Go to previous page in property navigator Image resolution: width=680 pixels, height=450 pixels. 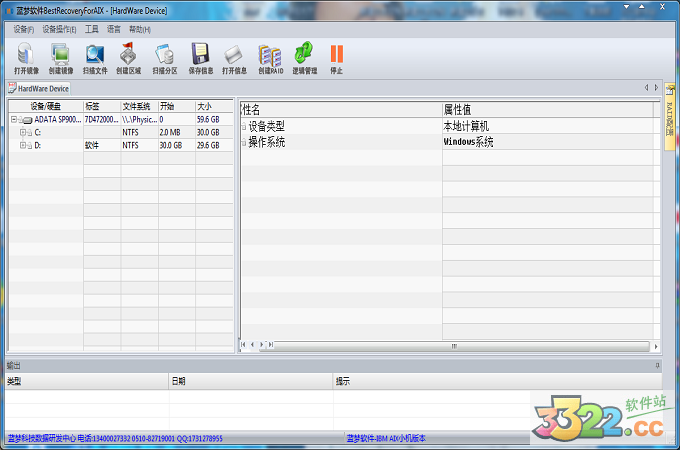point(252,345)
